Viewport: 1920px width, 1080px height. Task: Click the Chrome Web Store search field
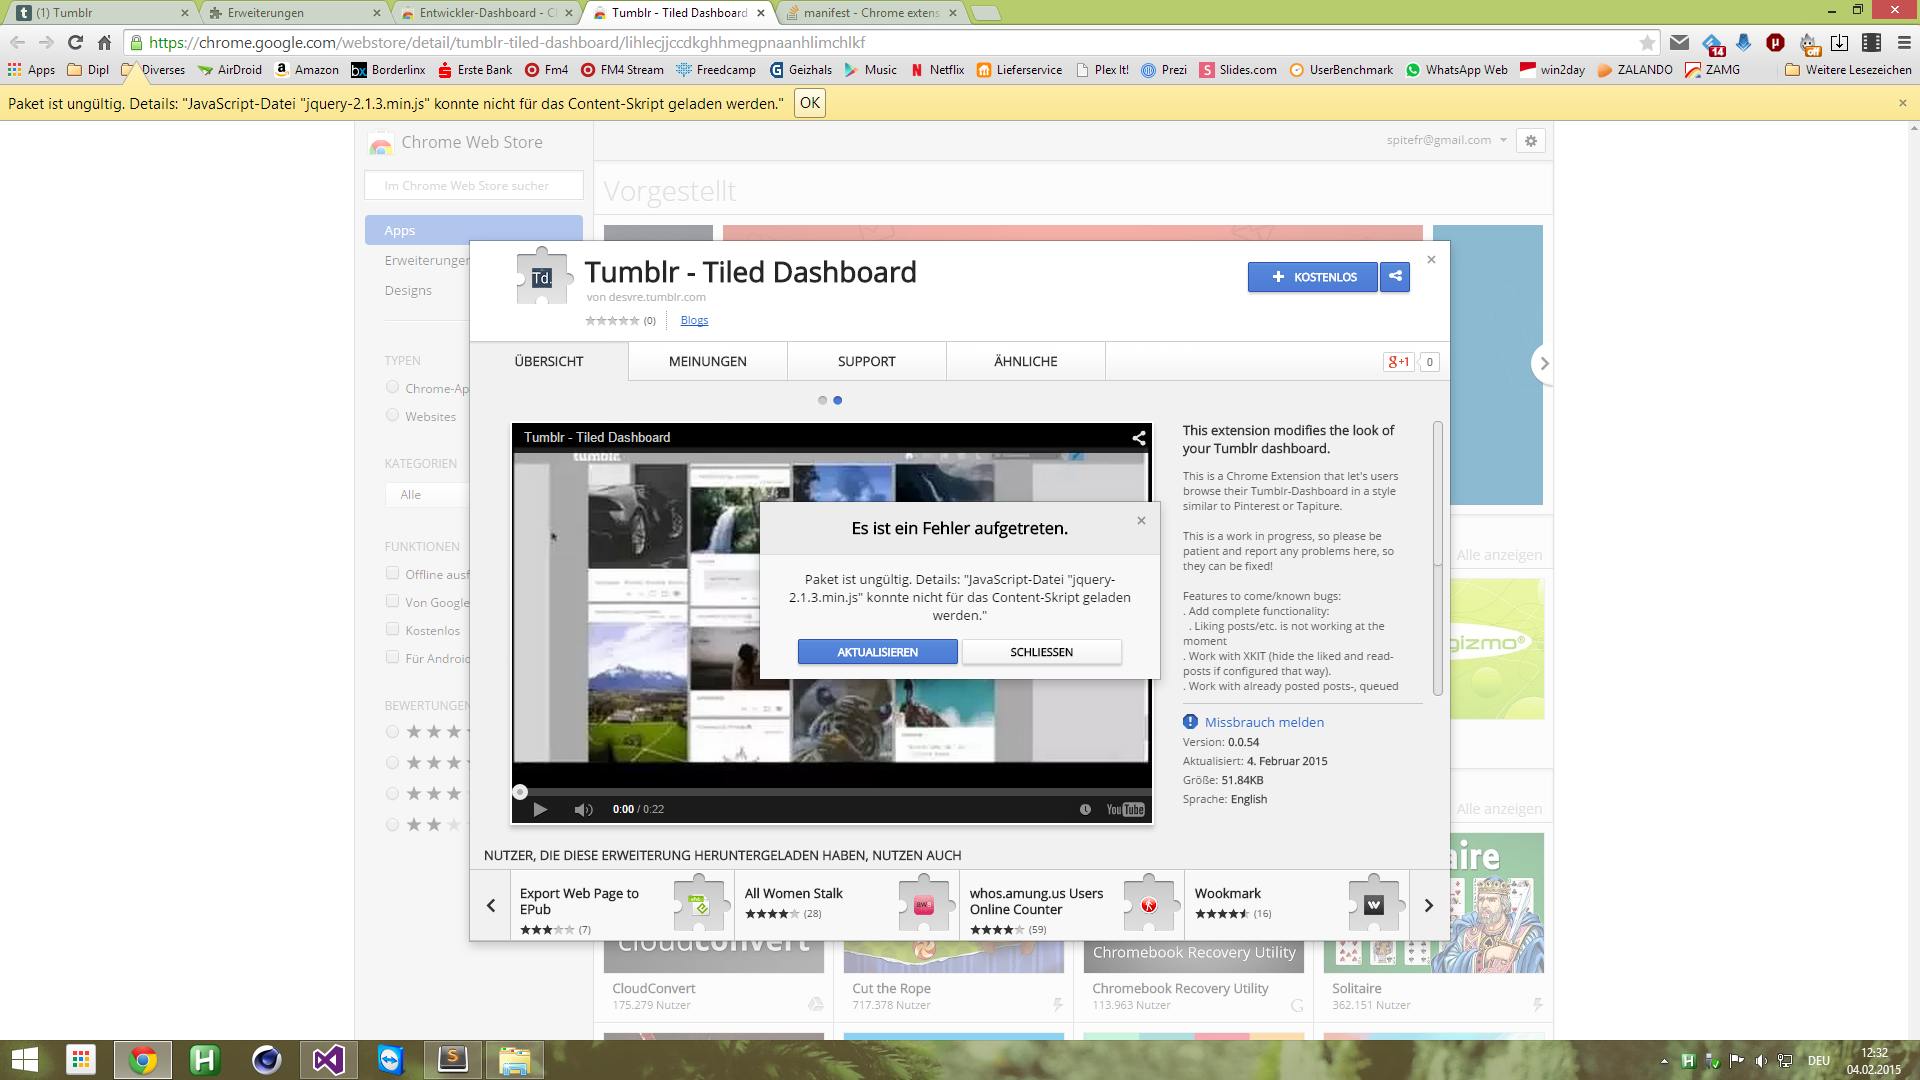(x=474, y=186)
